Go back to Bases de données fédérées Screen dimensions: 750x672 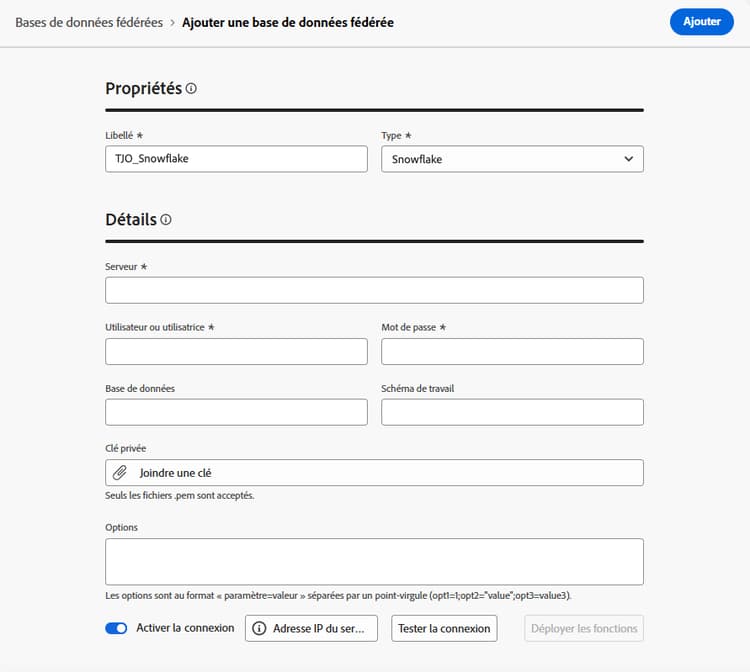[x=88, y=22]
